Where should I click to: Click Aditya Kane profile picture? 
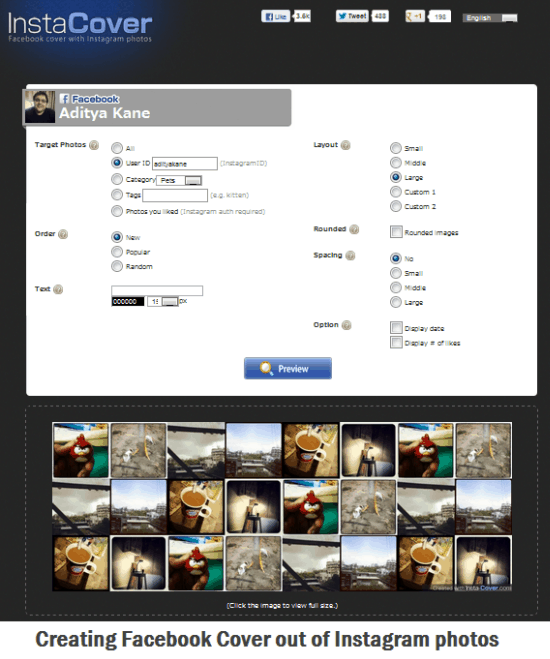tap(40, 107)
